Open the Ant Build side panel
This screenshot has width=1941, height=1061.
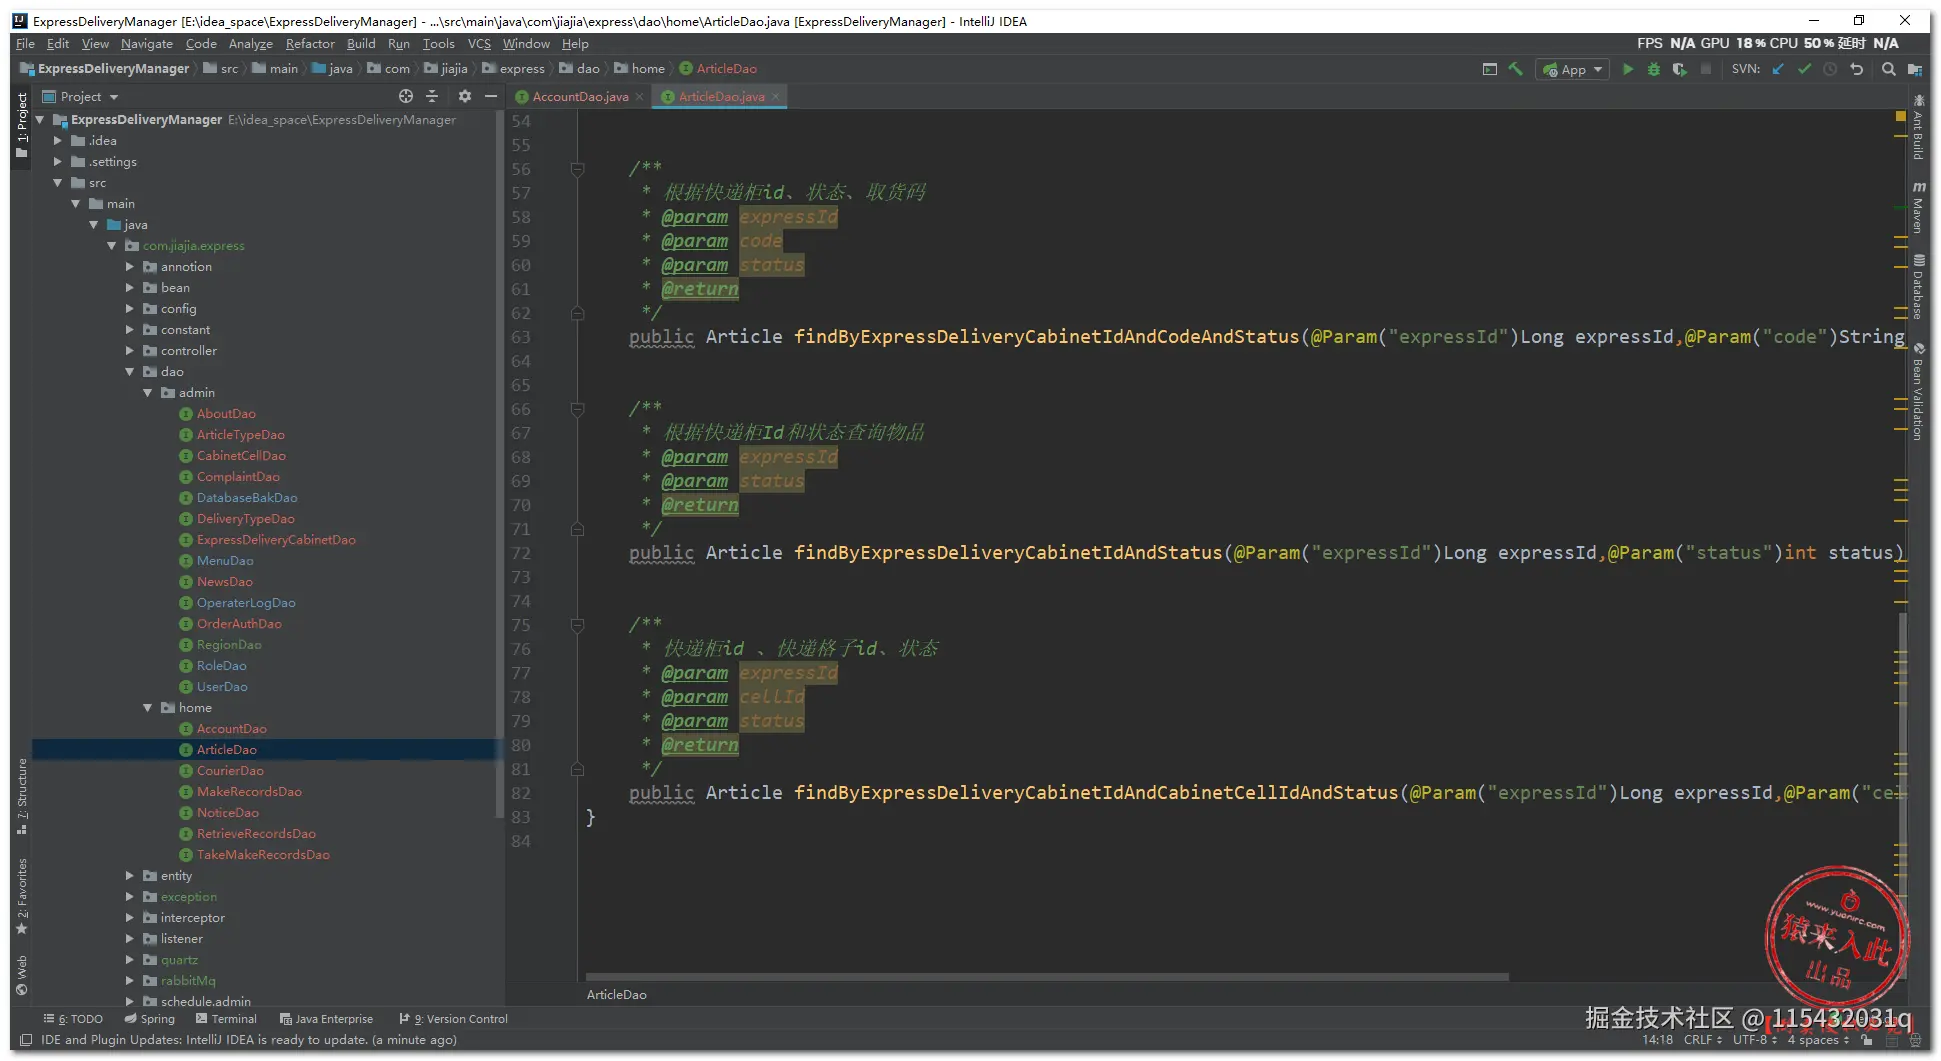tap(1919, 128)
